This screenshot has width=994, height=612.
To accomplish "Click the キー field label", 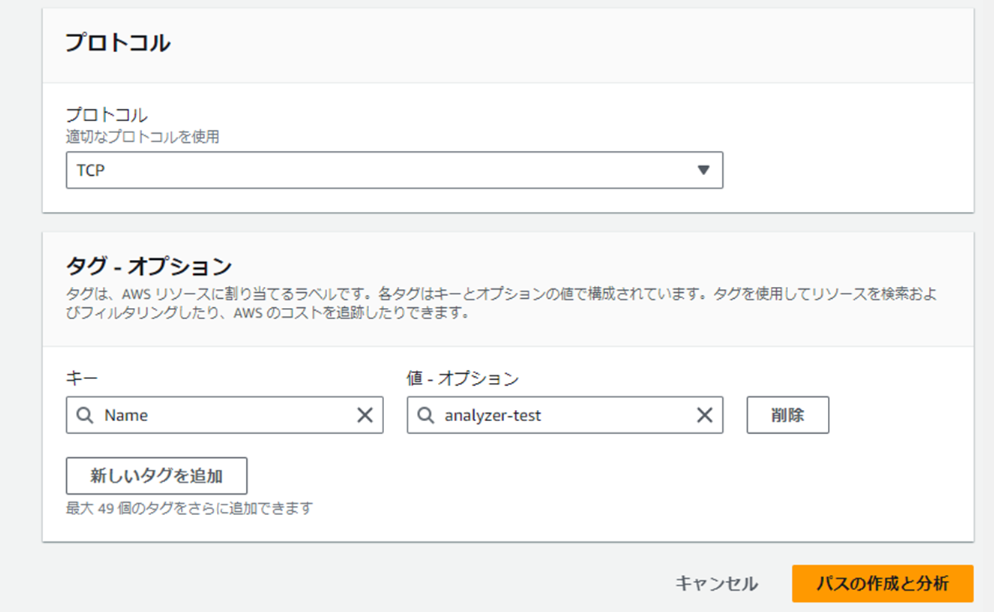I will pyautogui.click(x=82, y=379).
